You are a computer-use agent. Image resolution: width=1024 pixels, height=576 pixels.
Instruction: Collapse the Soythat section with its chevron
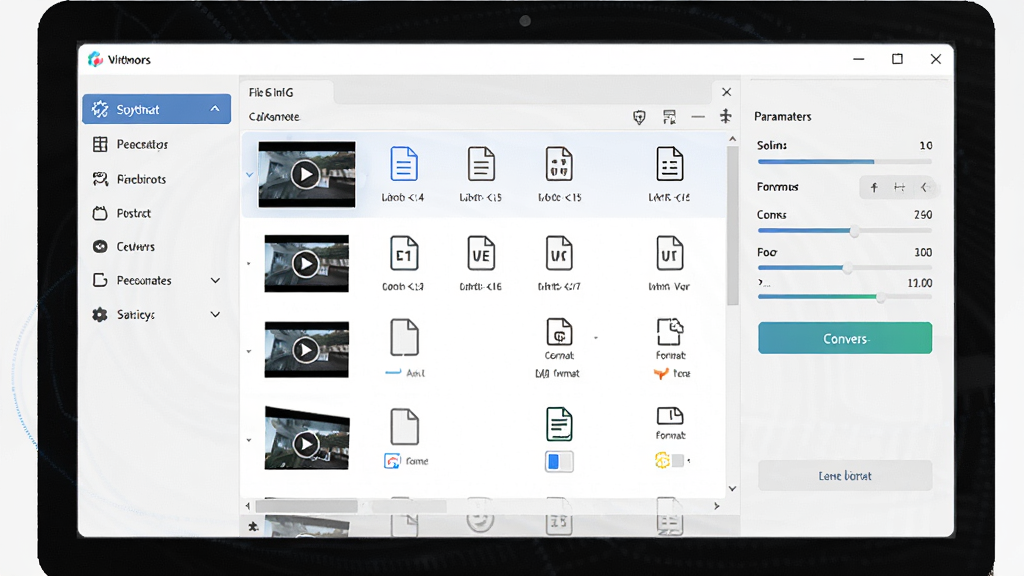[x=215, y=109]
